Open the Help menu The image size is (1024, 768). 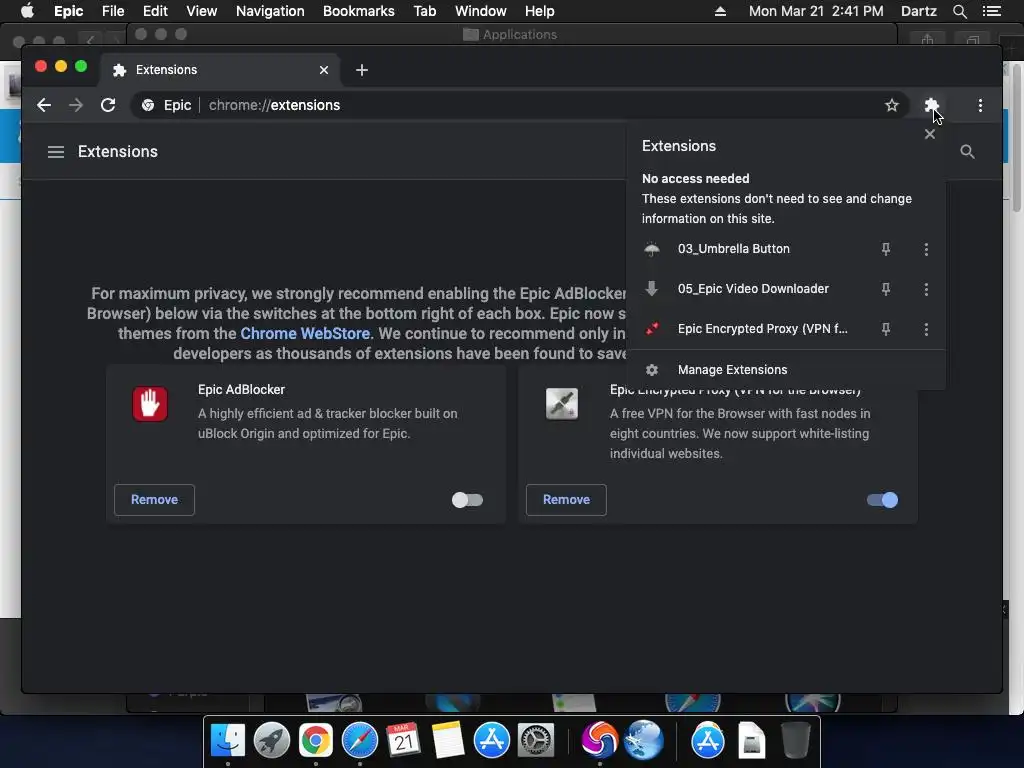click(539, 11)
